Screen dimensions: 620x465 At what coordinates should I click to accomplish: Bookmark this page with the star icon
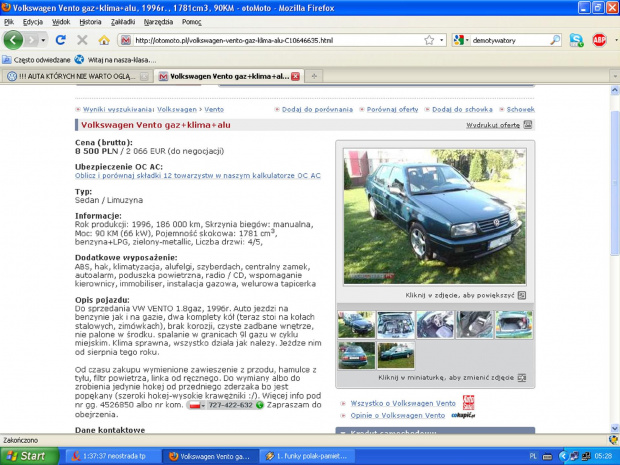[429, 40]
